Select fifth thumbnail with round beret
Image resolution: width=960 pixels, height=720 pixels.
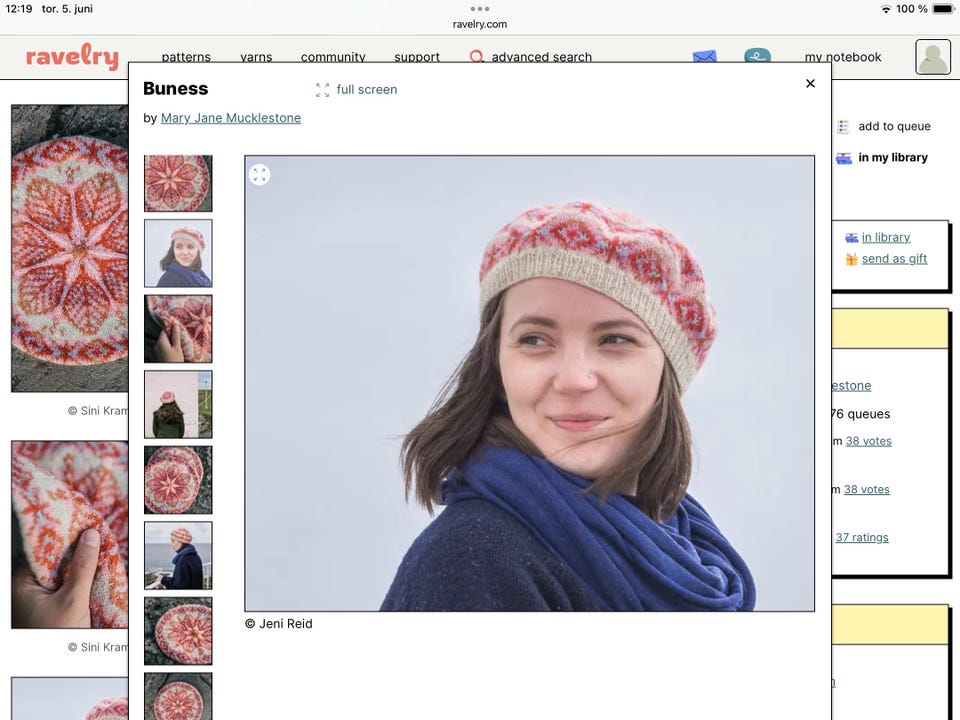[178, 479]
